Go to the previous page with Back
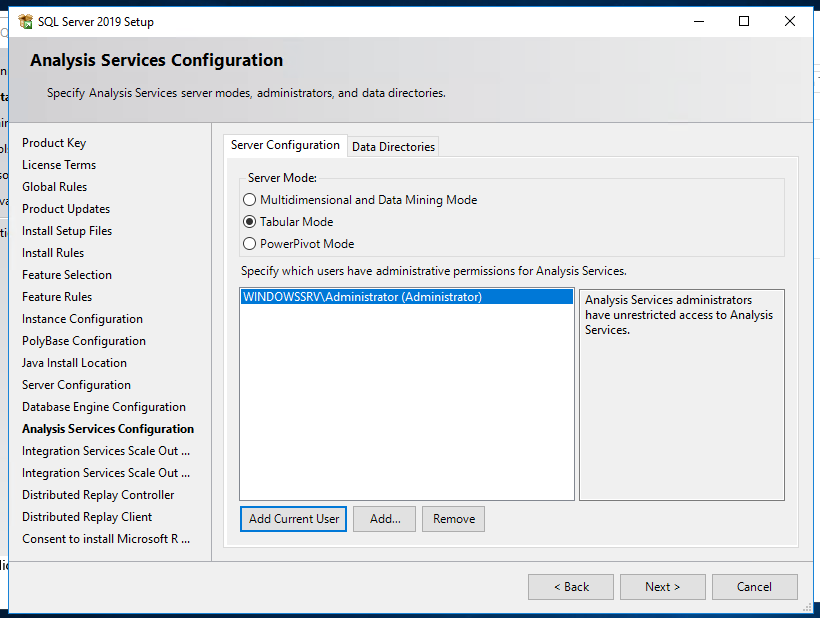820x618 pixels. tap(571, 587)
